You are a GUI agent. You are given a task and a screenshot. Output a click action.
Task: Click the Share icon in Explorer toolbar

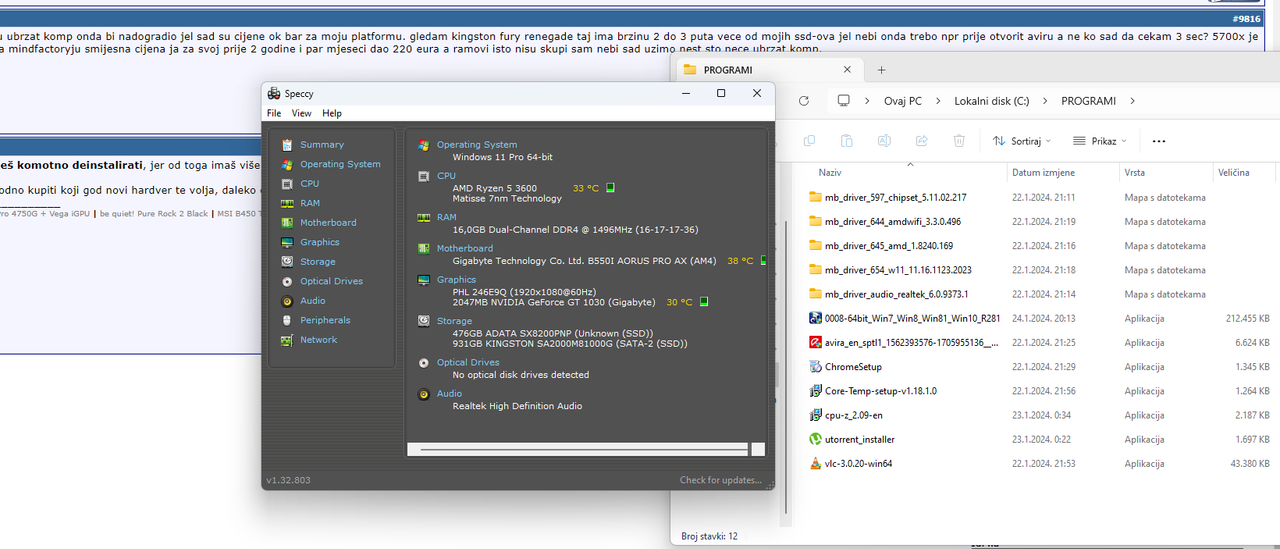[921, 141]
